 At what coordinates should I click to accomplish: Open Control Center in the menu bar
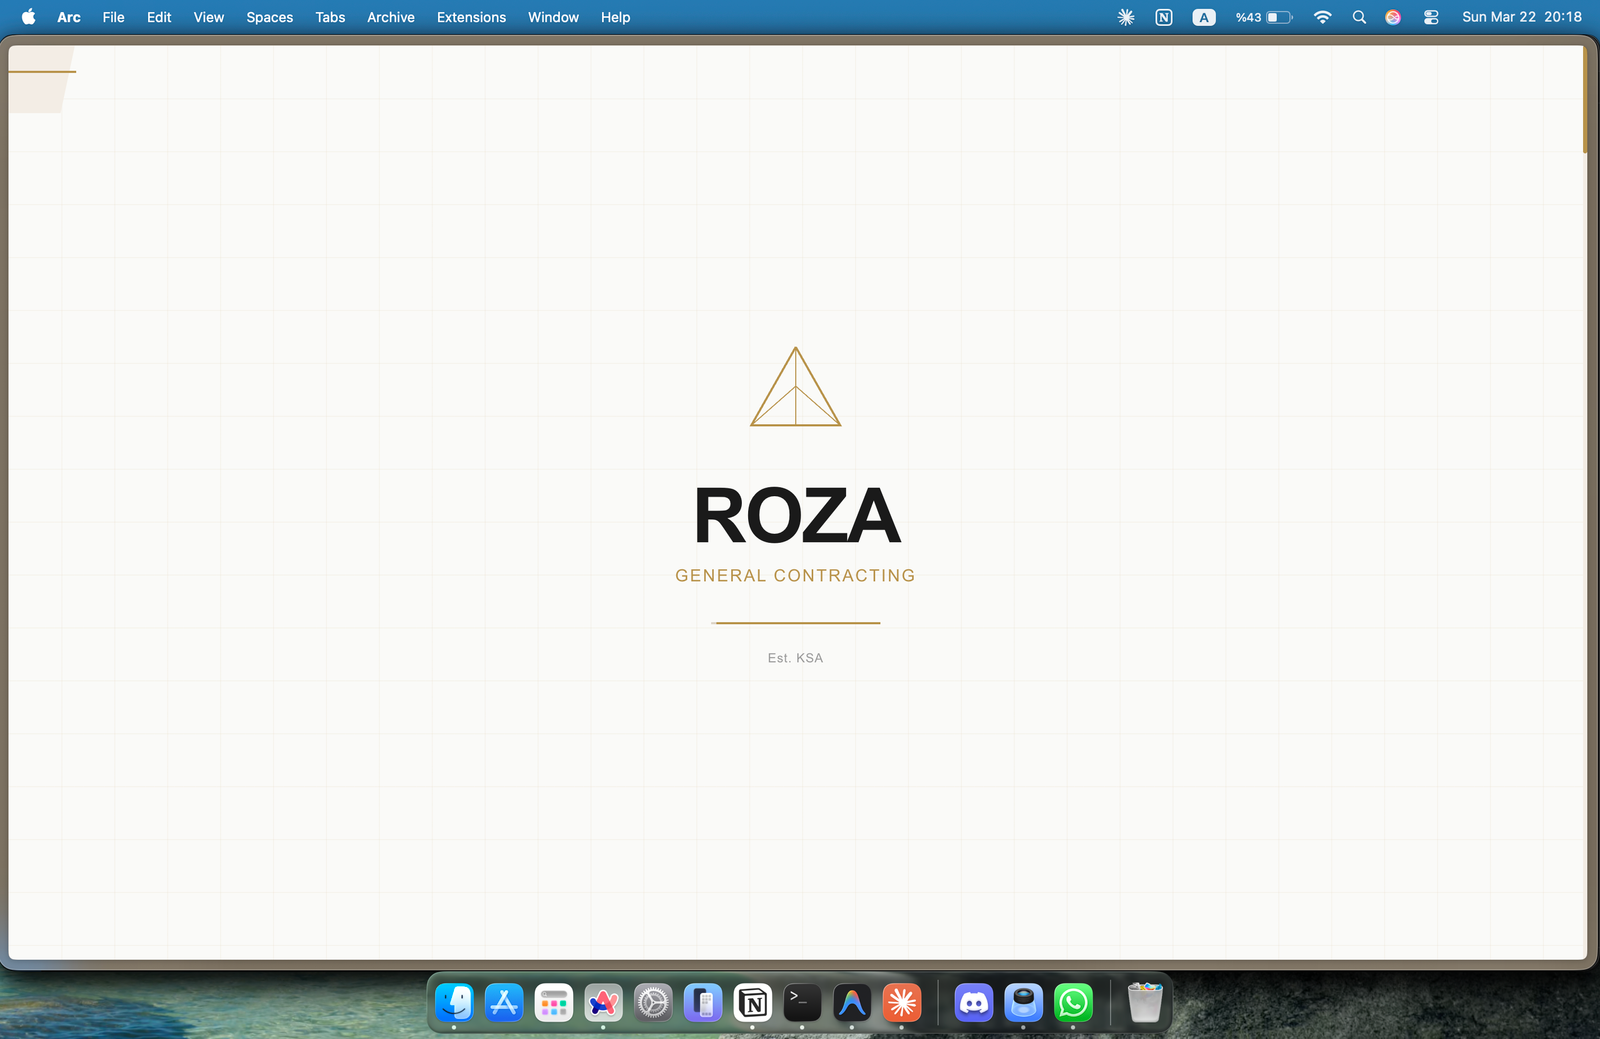tap(1431, 17)
